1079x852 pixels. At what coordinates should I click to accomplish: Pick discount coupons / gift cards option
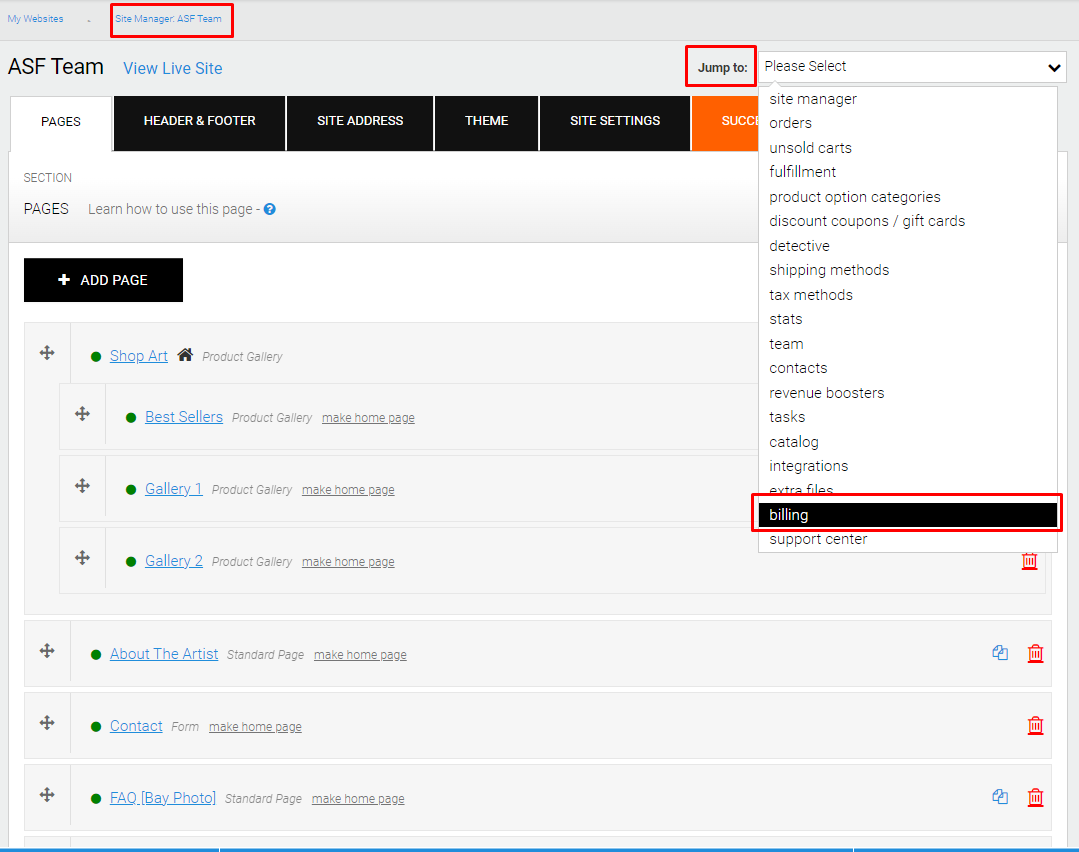click(x=867, y=221)
